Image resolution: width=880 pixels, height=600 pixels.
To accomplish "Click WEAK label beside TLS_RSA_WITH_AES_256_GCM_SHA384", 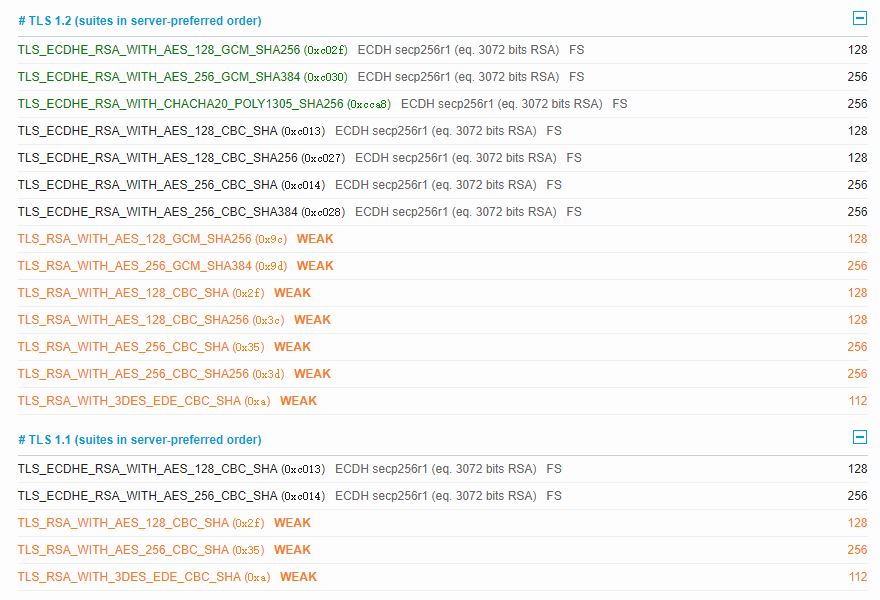I will tap(315, 266).
